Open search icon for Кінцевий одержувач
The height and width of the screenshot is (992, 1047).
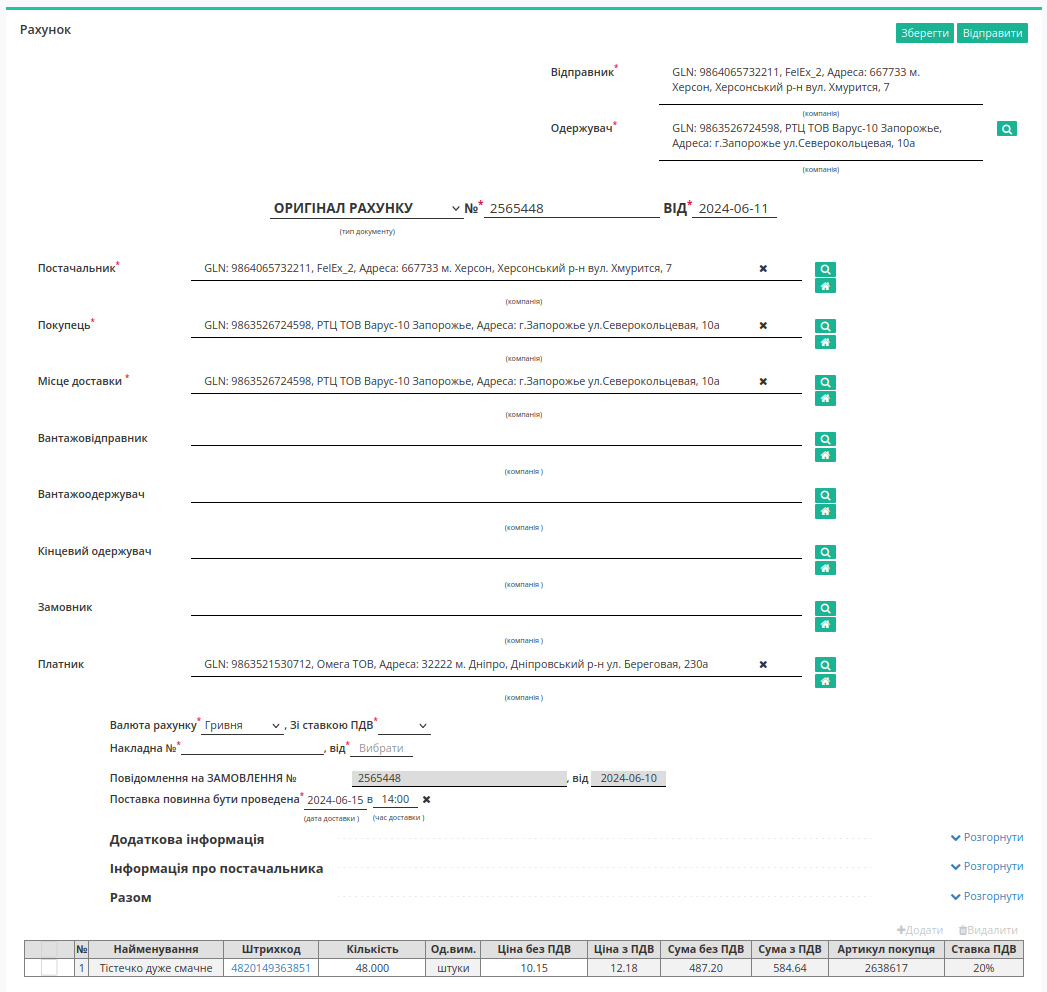click(x=825, y=551)
